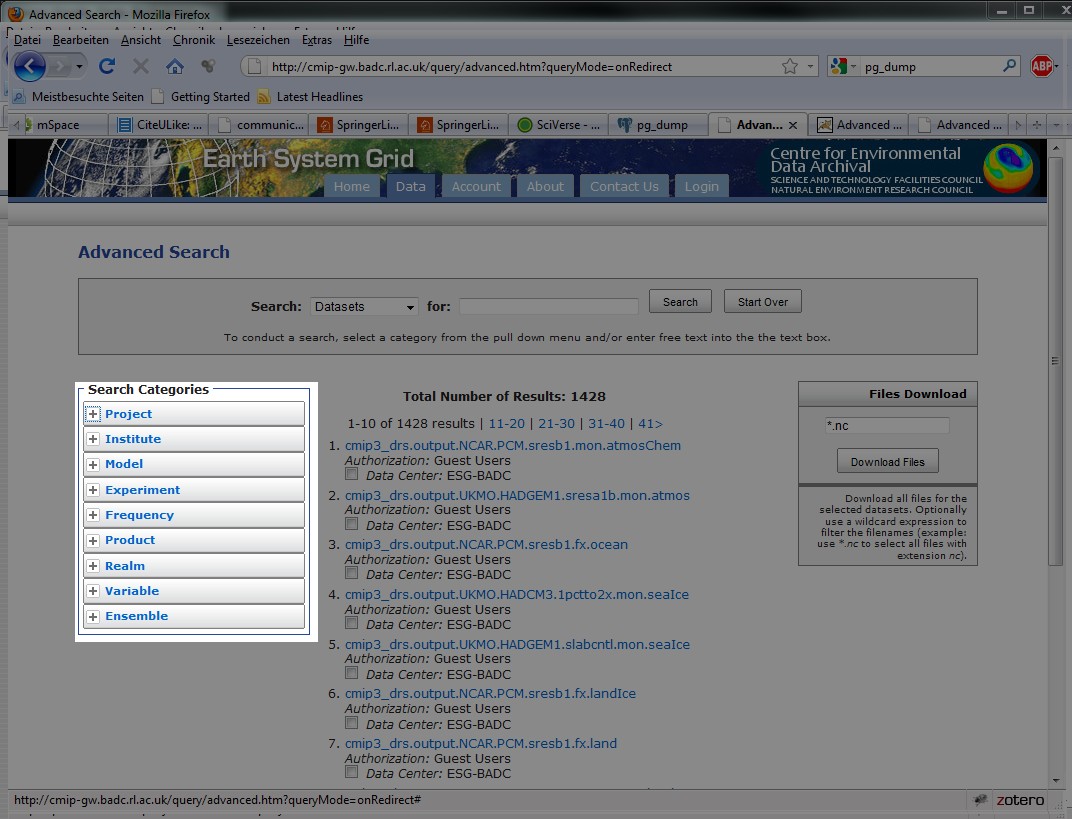Screen dimensions: 1072x819
Task: Click the free text search input field
Action: point(548,307)
